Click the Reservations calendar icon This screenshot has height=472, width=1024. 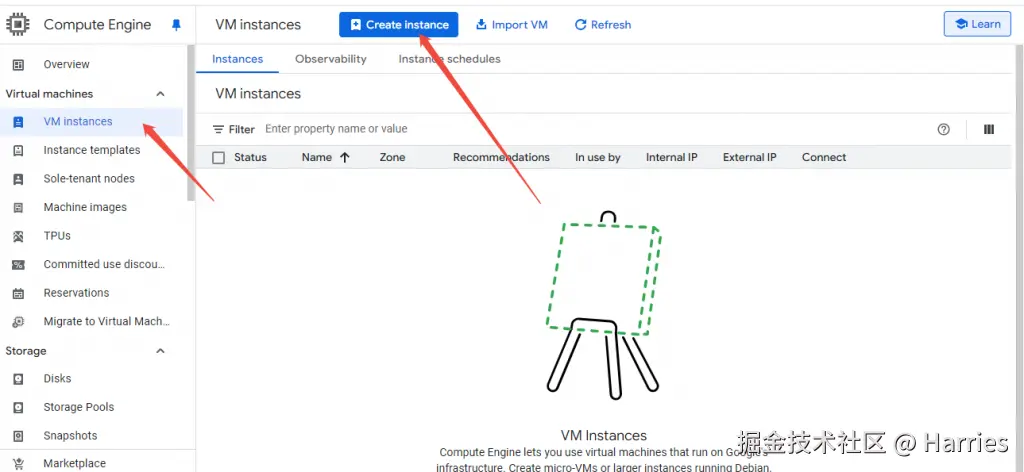click(18, 293)
